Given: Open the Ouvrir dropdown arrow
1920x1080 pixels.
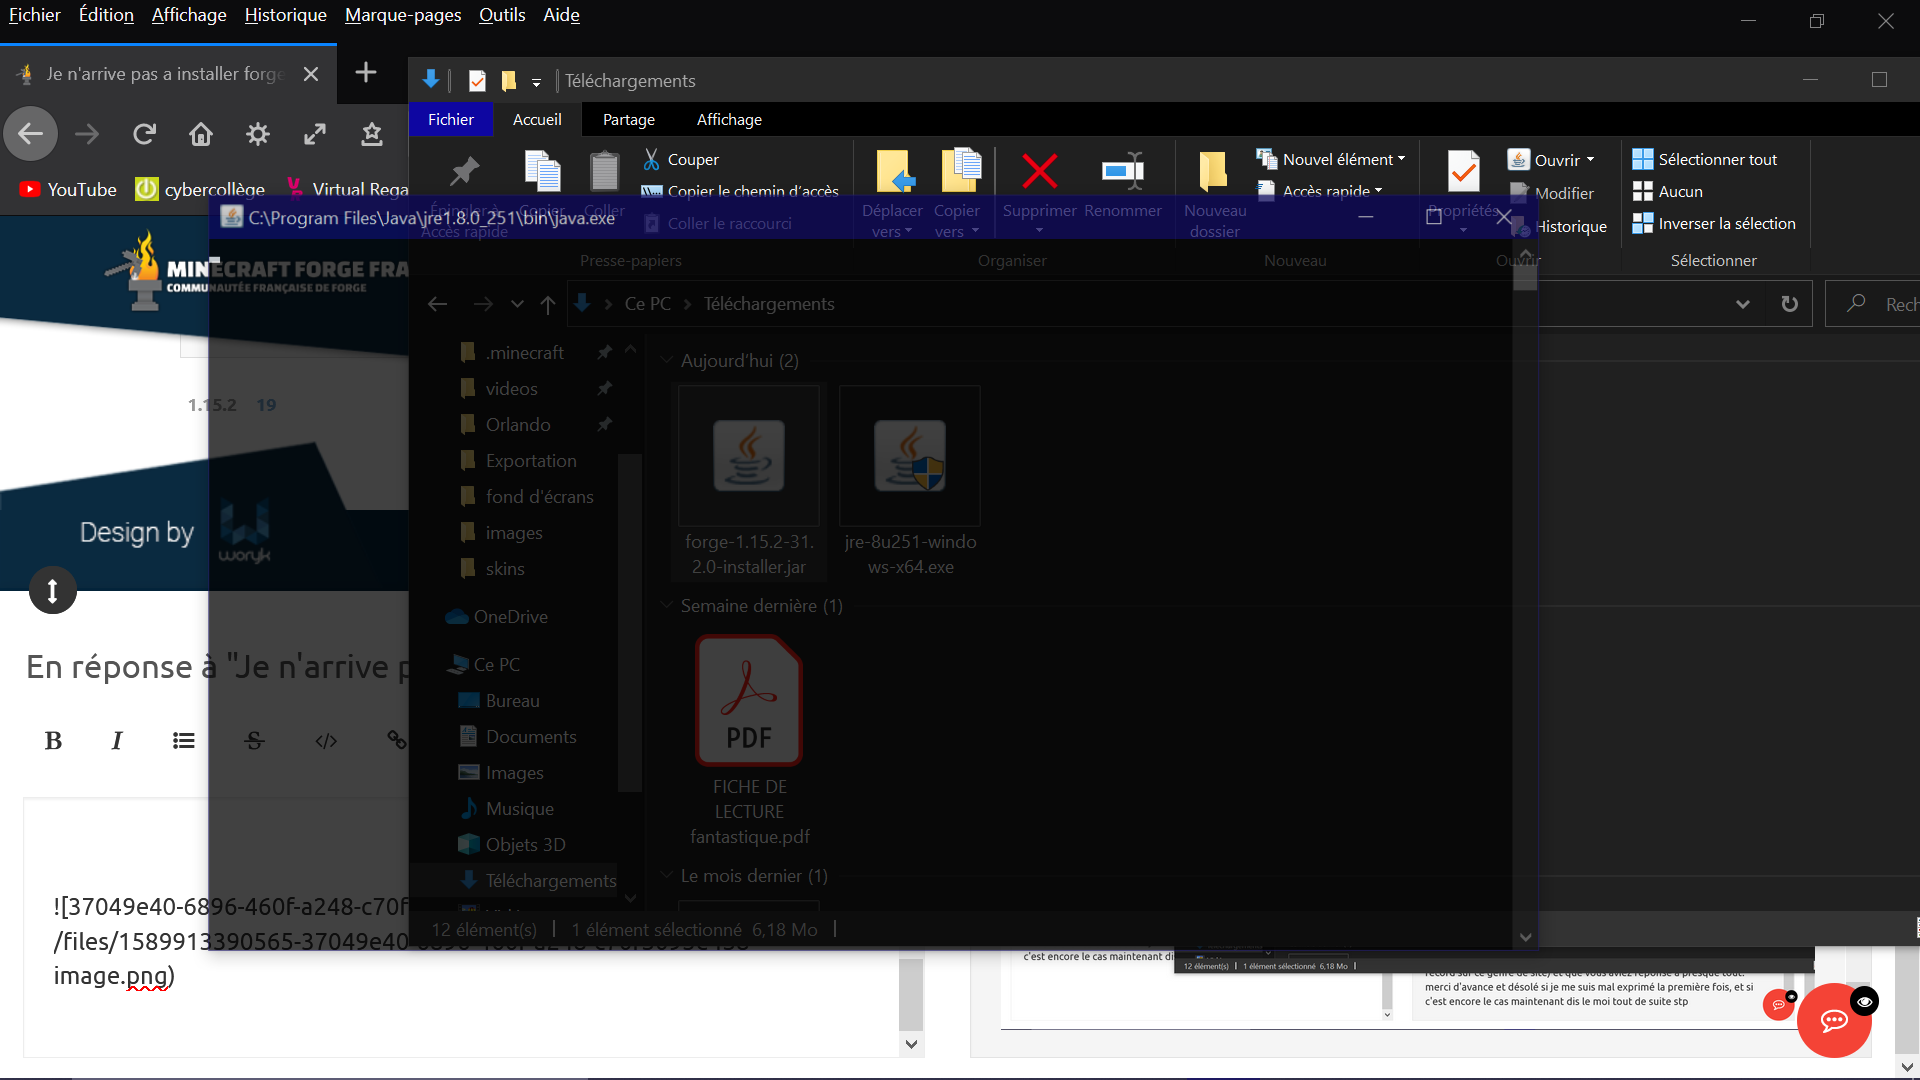Looking at the screenshot, I should coord(1590,160).
